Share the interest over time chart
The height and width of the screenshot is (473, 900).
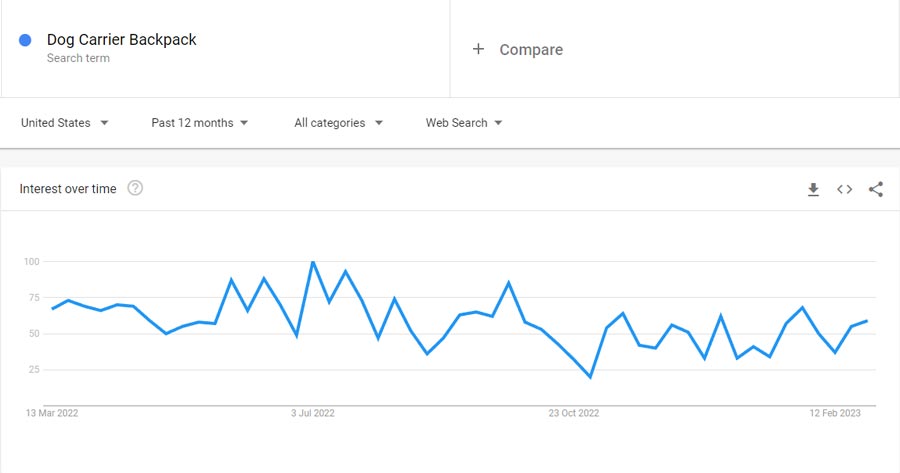[876, 189]
